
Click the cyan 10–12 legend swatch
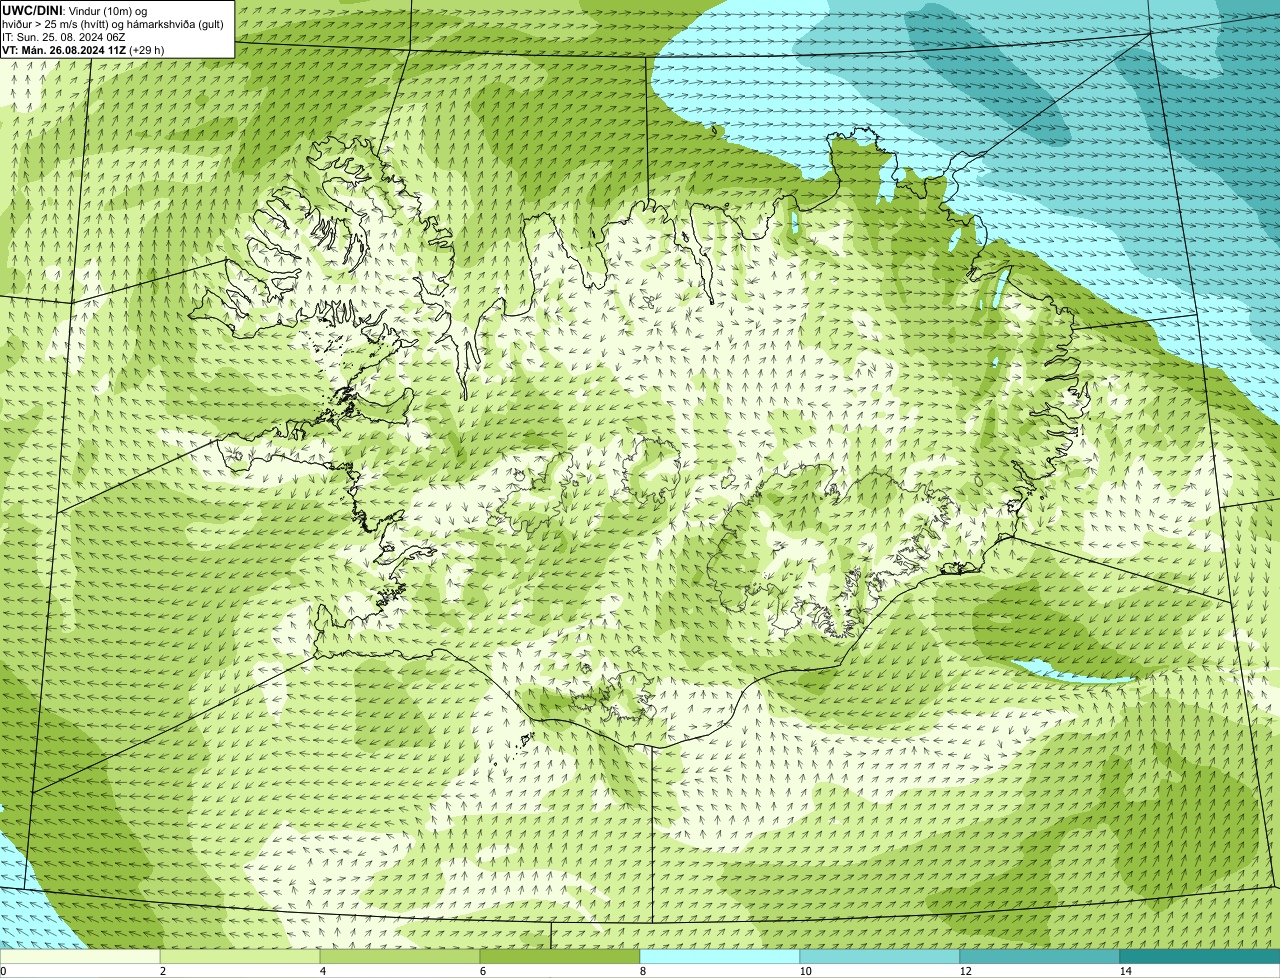(x=880, y=956)
